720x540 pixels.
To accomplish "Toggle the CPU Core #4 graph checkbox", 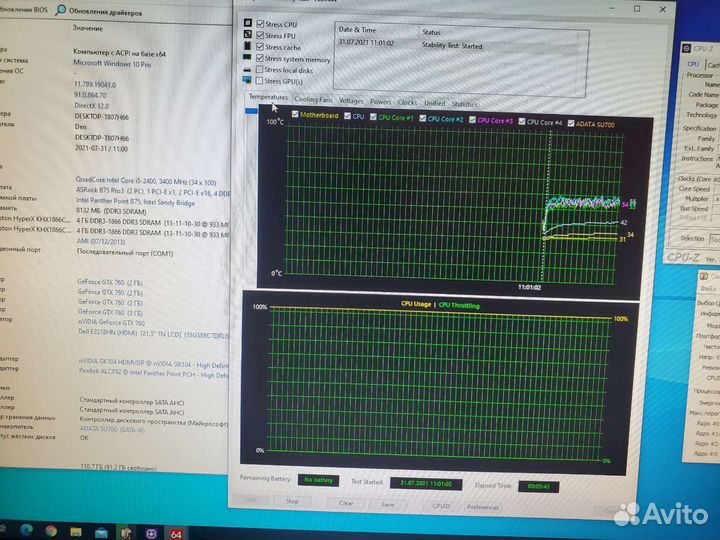I will [x=522, y=121].
